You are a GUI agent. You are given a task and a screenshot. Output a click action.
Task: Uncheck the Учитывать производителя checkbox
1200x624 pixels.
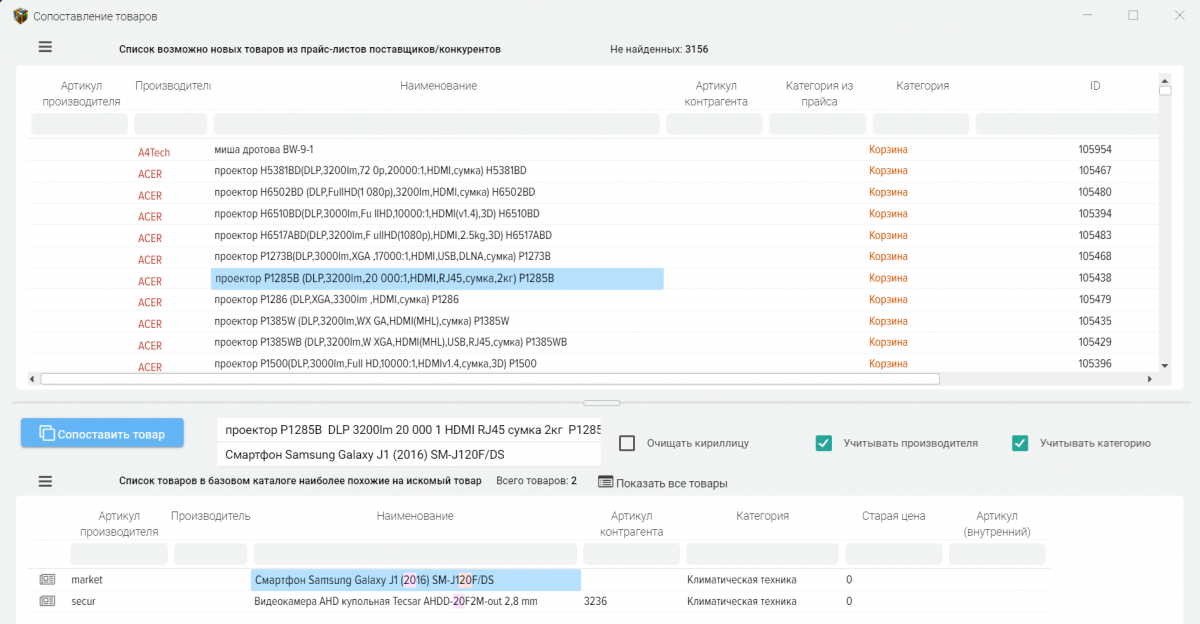824,443
